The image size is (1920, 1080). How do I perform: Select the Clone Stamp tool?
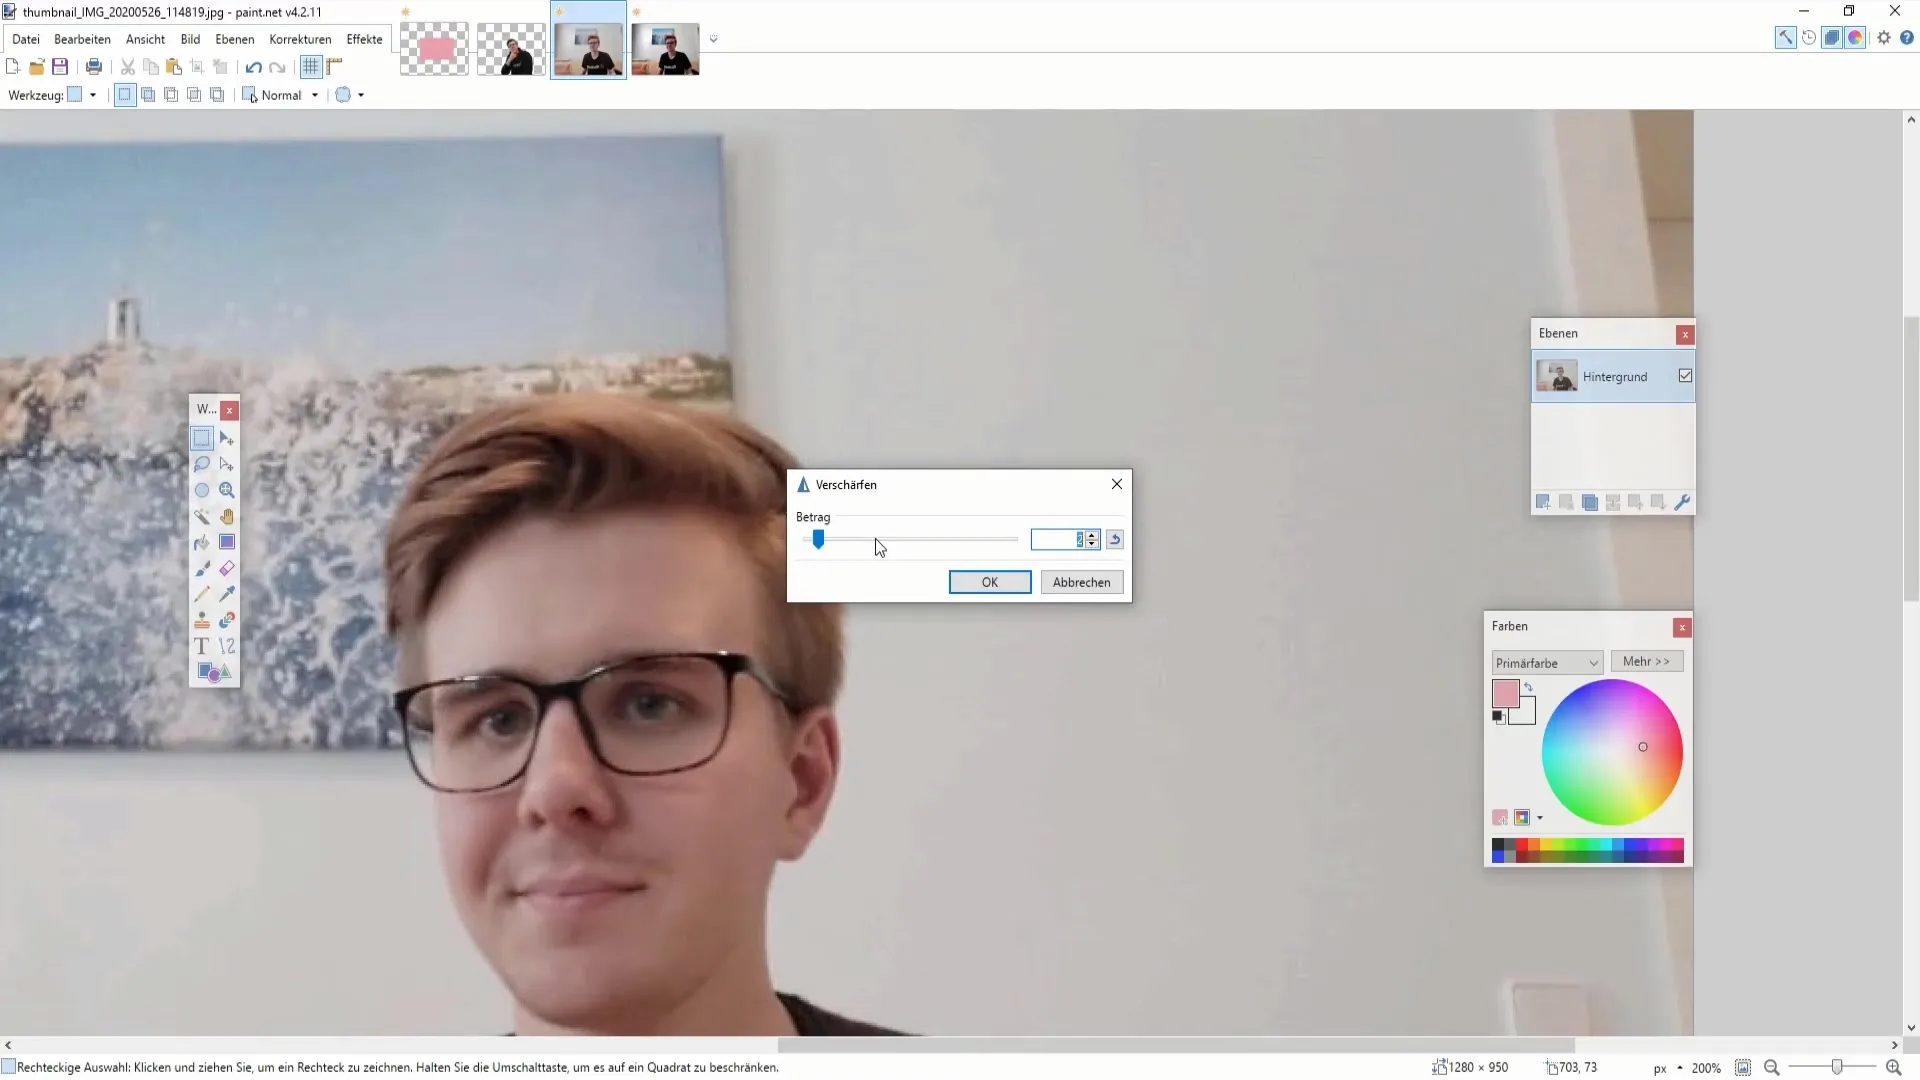coord(202,621)
